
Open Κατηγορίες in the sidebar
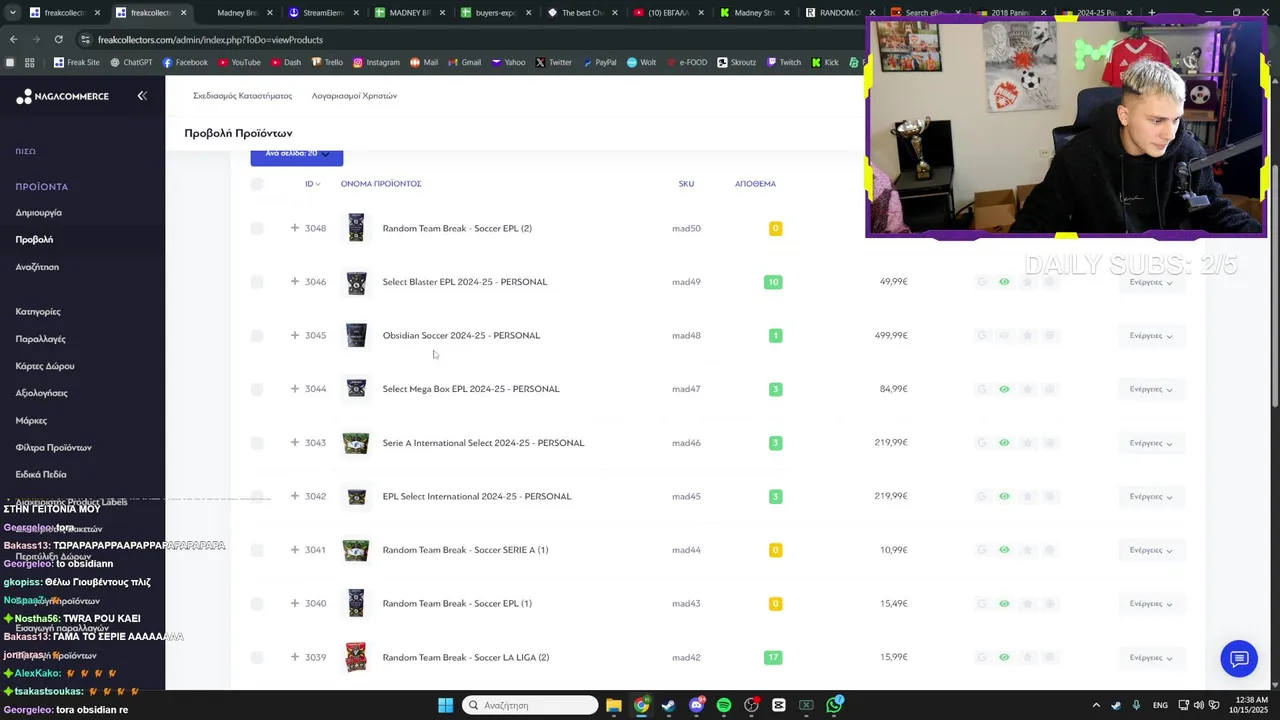pos(38,312)
